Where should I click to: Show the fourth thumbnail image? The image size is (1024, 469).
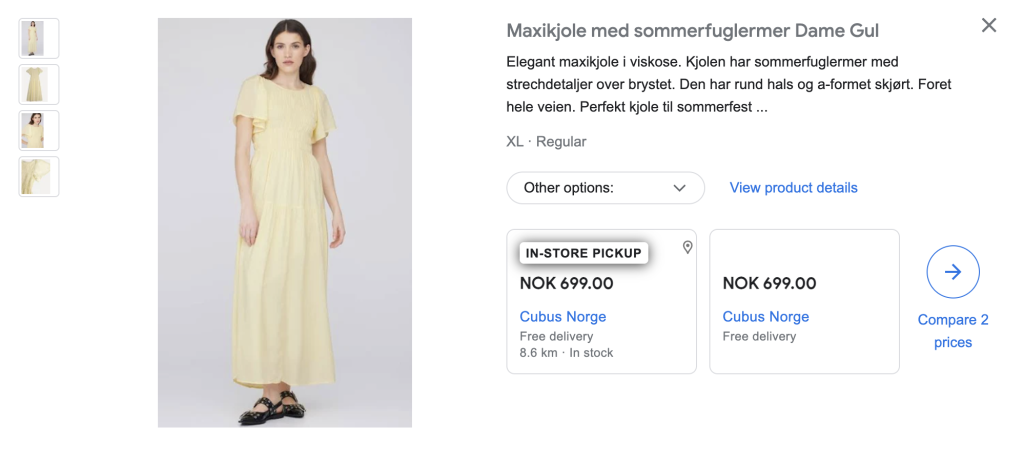tap(39, 176)
